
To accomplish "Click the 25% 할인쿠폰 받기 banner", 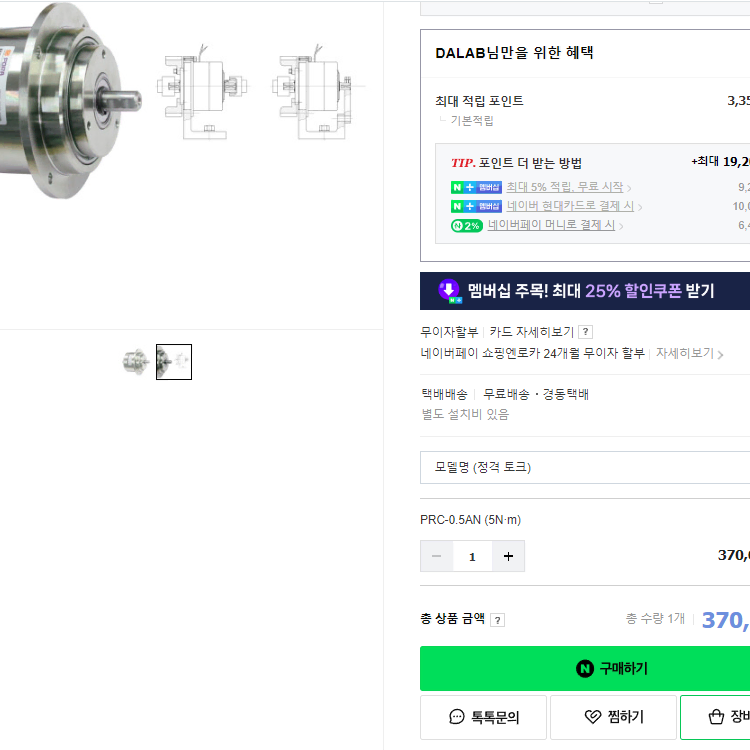I will tap(585, 291).
